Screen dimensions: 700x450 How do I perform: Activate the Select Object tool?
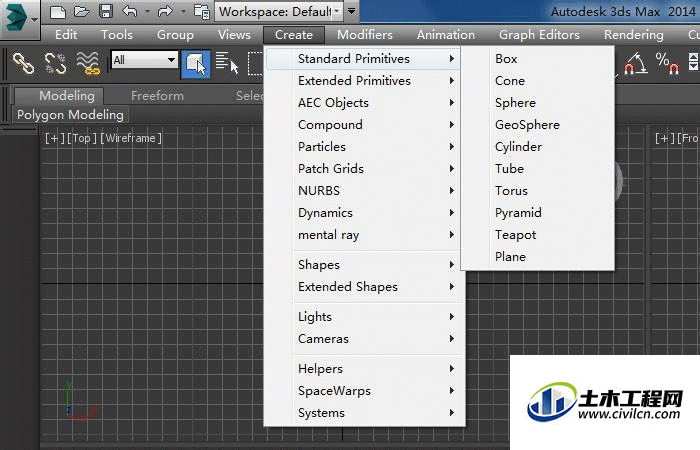pos(196,64)
